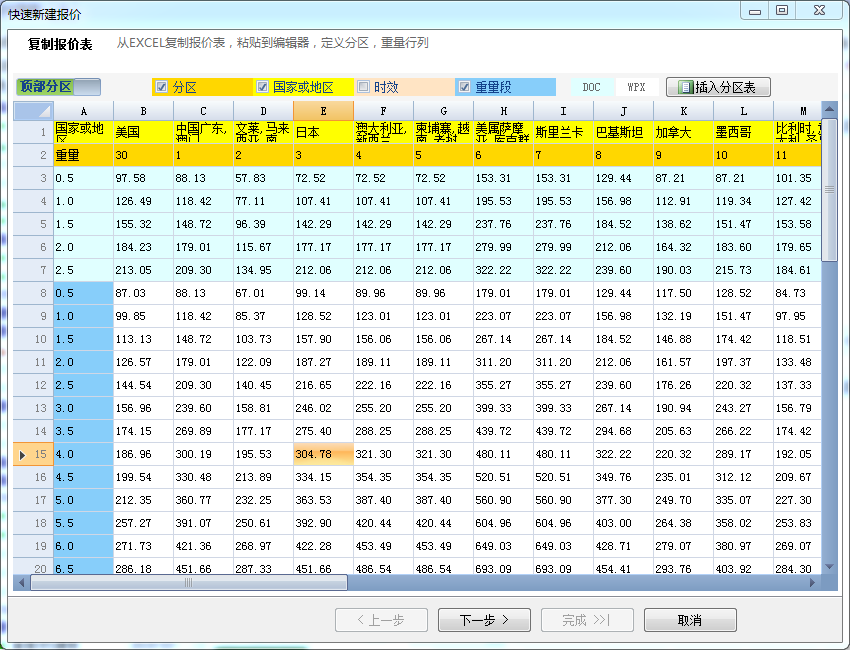Image resolution: width=850 pixels, height=650 pixels.
Task: Go to next step with 下一步
Action: coord(484,620)
